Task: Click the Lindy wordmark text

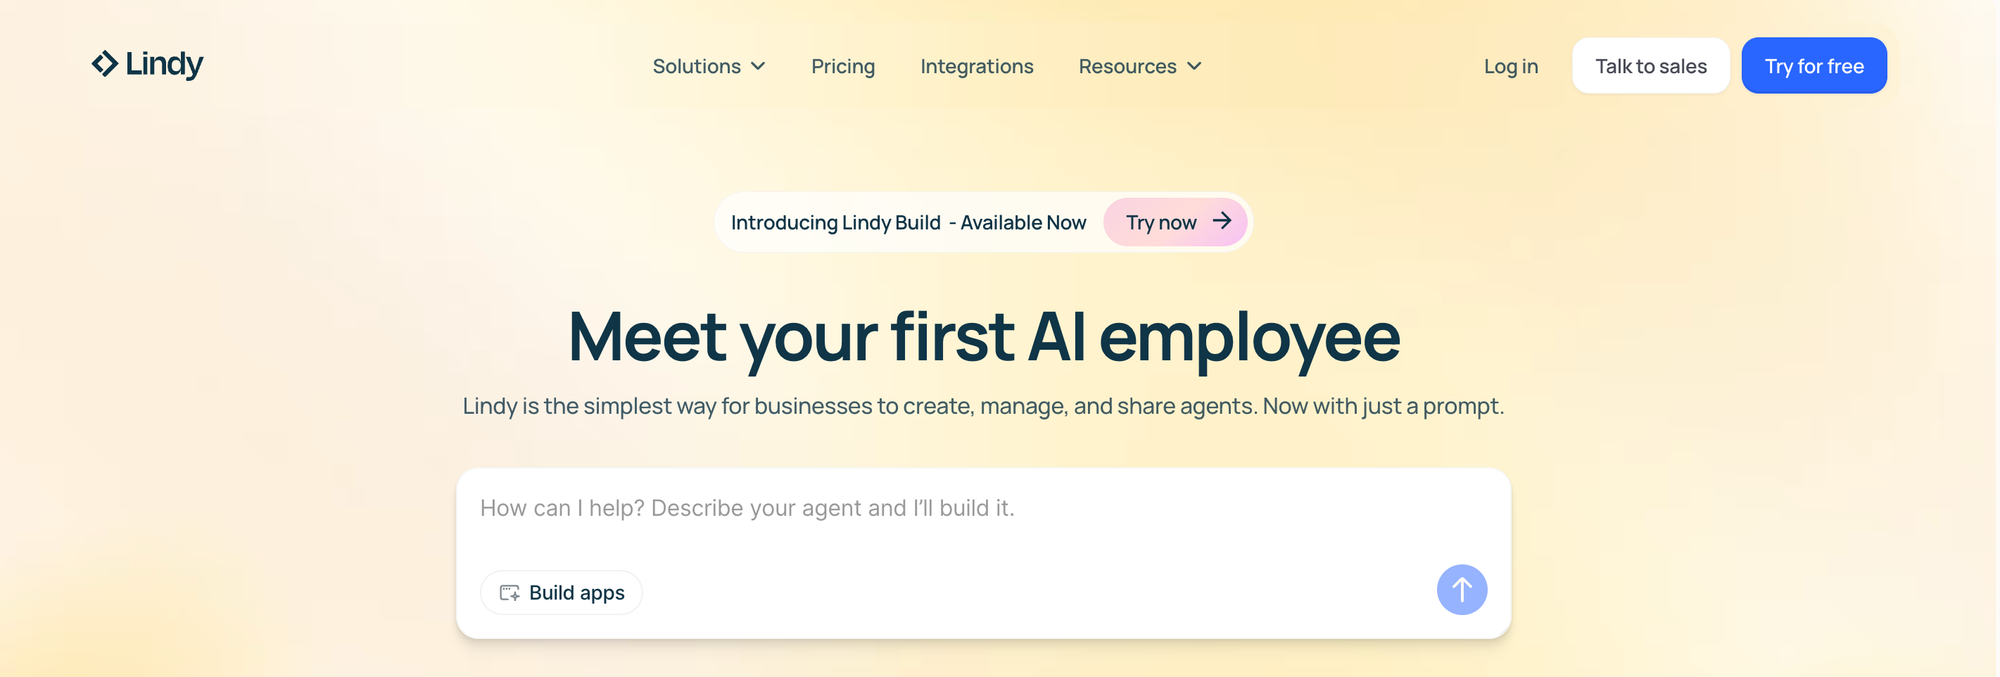Action: point(164,64)
